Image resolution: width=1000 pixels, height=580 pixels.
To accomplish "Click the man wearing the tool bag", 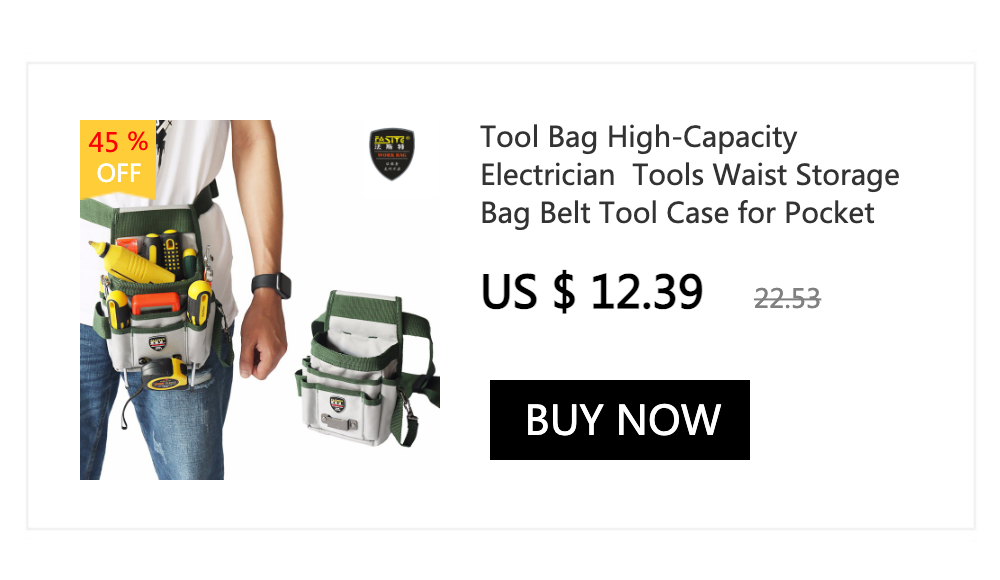I will (185, 299).
